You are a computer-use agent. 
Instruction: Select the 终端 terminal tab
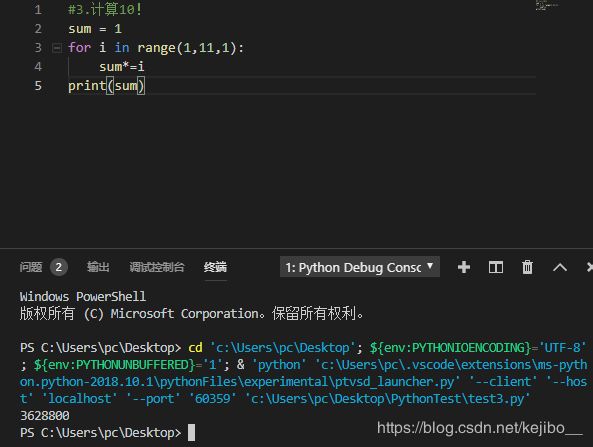click(x=215, y=267)
